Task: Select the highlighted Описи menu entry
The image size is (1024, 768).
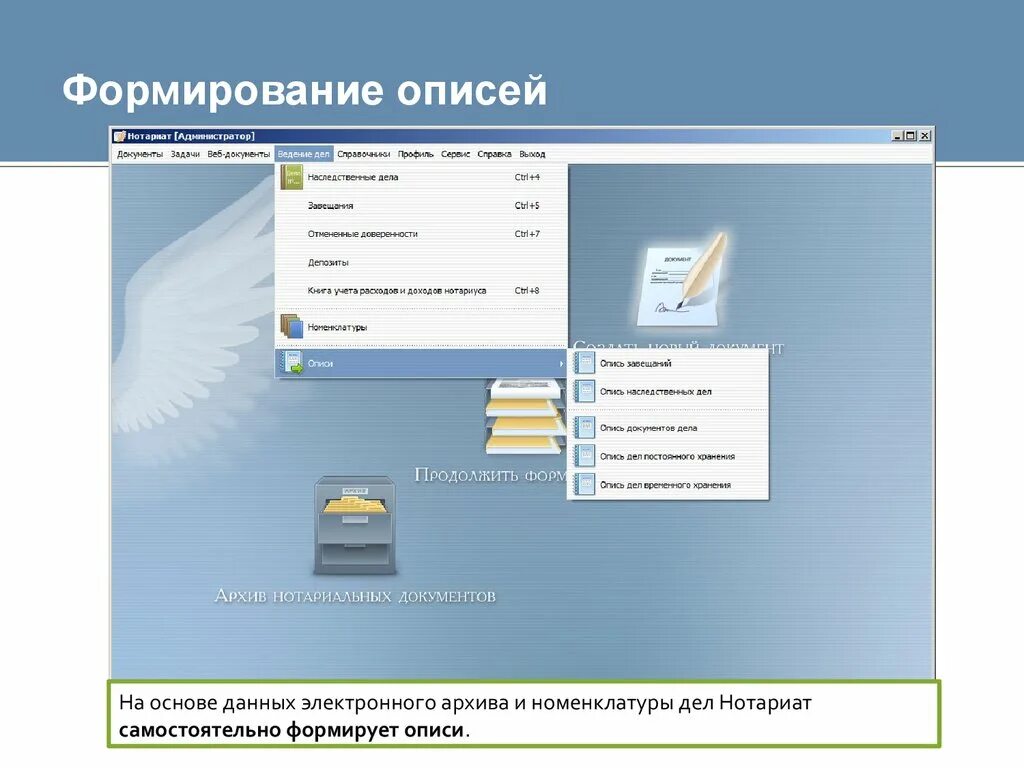Action: (x=421, y=363)
